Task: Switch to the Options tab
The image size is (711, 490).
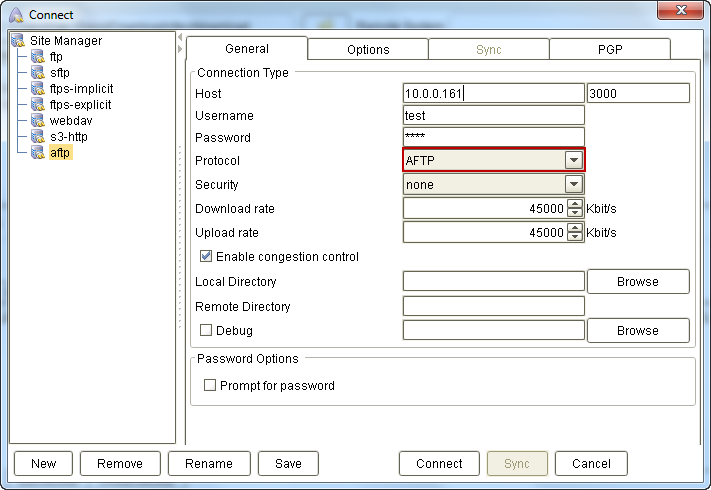Action: coord(368,49)
